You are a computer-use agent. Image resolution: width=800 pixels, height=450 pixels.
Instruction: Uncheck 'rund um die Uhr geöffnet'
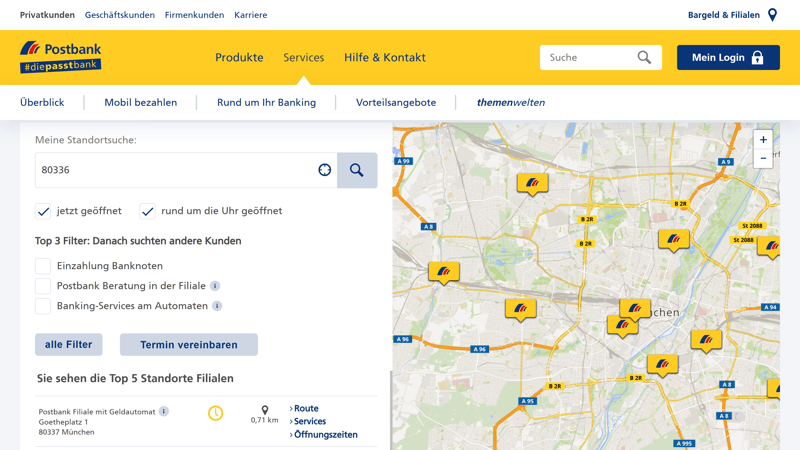148,211
